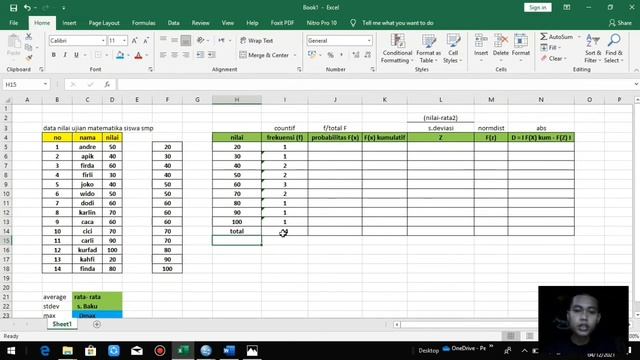The height and width of the screenshot is (360, 640).
Task: Undo the last action
Action: click(27, 8)
